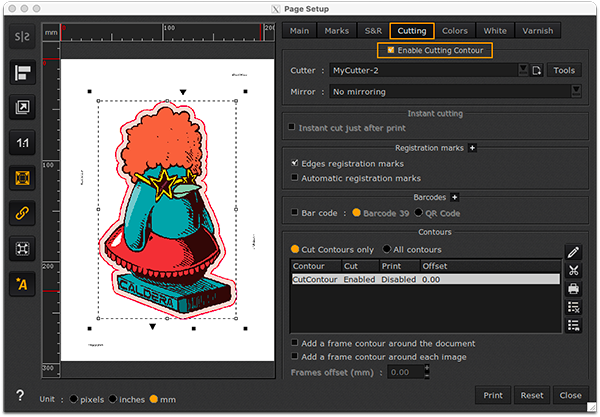Click the Frames offset stepper arrows
600x417 pixels.
click(x=427, y=371)
